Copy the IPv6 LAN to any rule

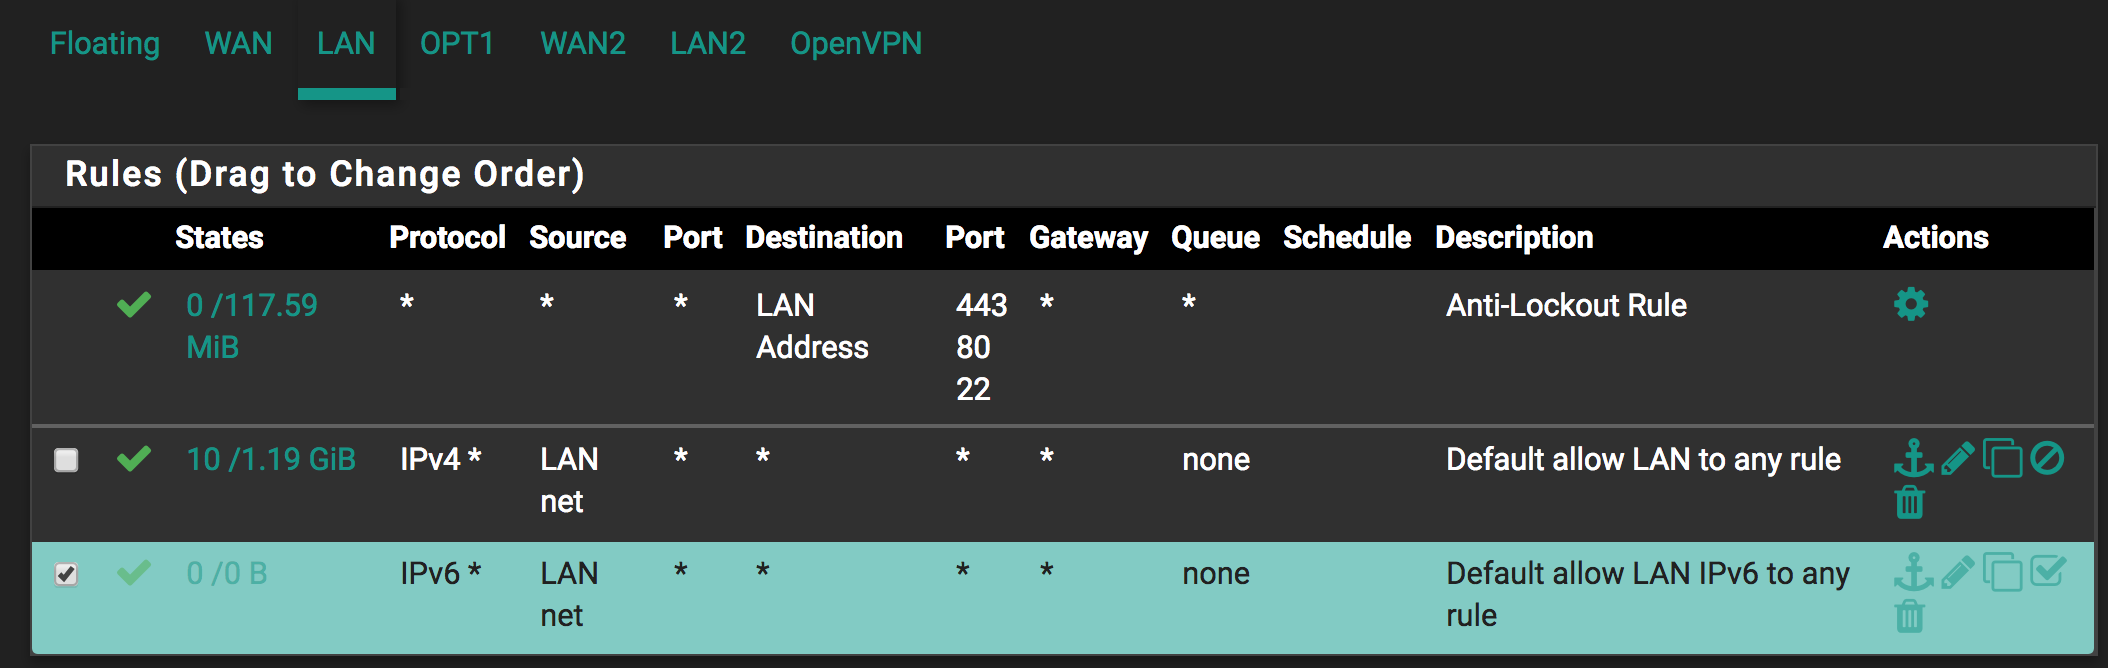(x=2002, y=573)
